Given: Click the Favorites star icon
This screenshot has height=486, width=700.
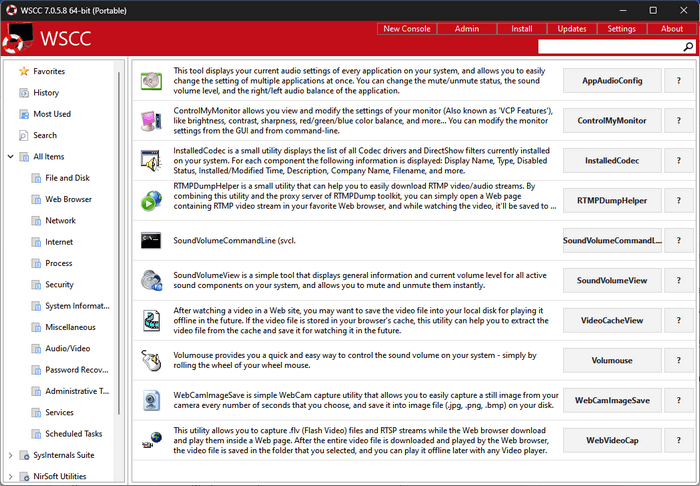Looking at the screenshot, I should click(24, 71).
